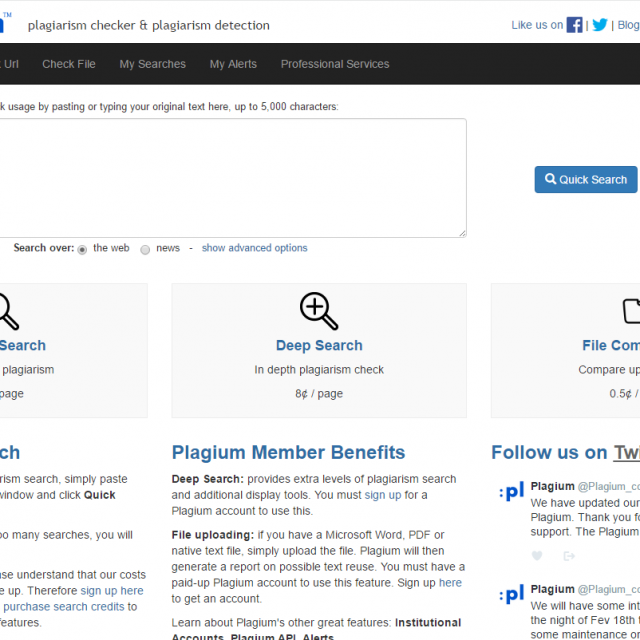Click the 'Plagium Member Benefits' heading

coord(288,452)
